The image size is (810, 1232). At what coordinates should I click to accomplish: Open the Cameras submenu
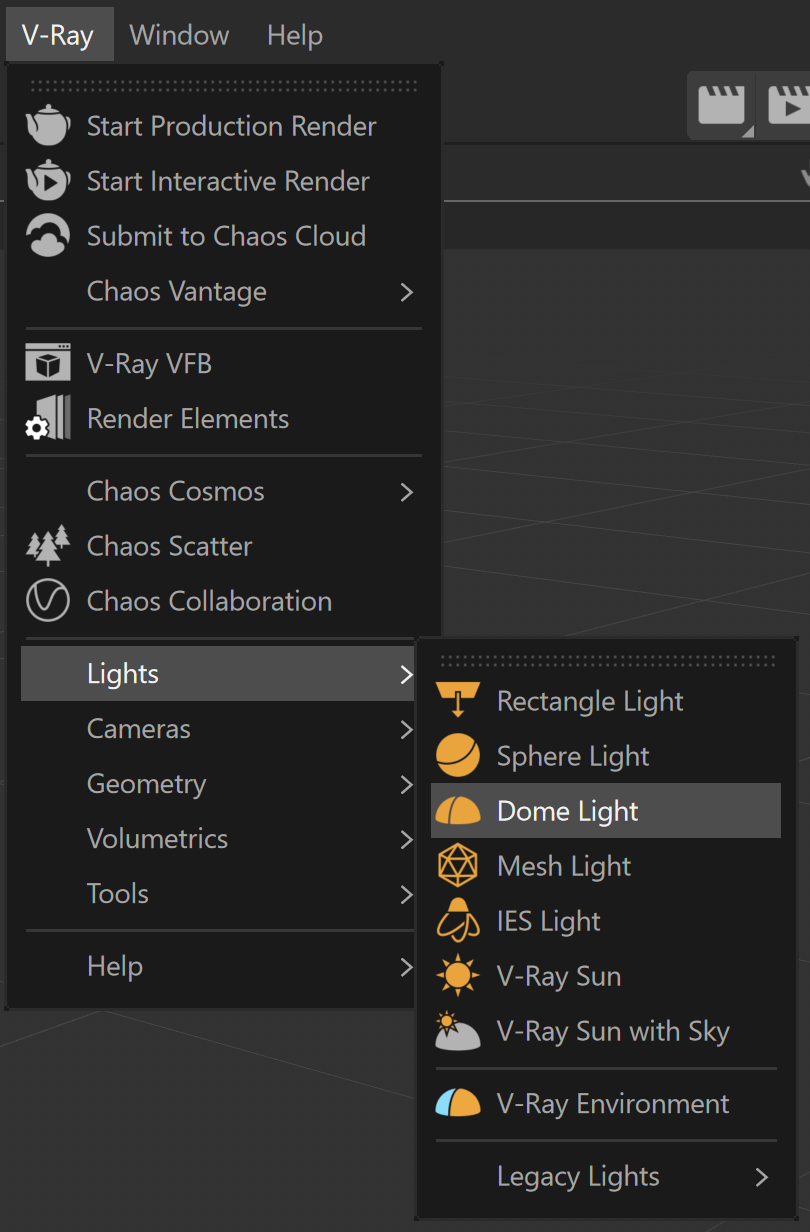tap(218, 729)
